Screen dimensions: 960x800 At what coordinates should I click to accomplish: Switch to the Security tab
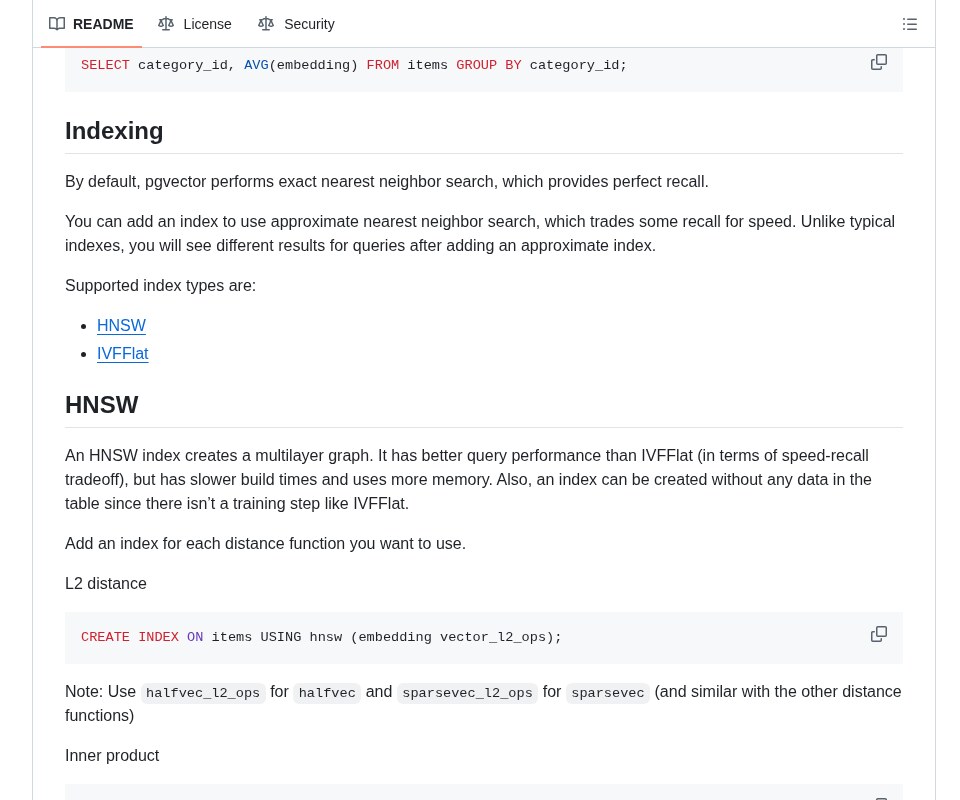296,24
